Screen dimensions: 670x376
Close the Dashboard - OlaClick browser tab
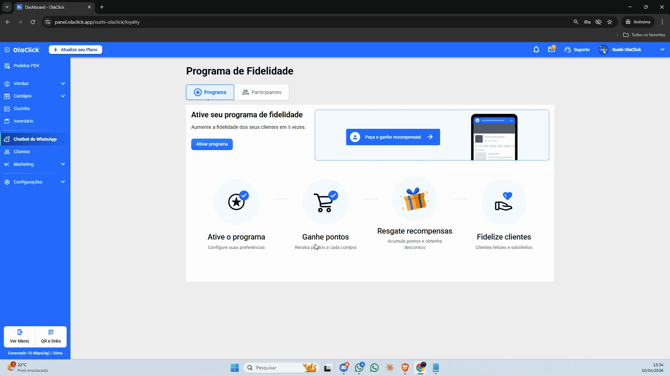tap(89, 7)
